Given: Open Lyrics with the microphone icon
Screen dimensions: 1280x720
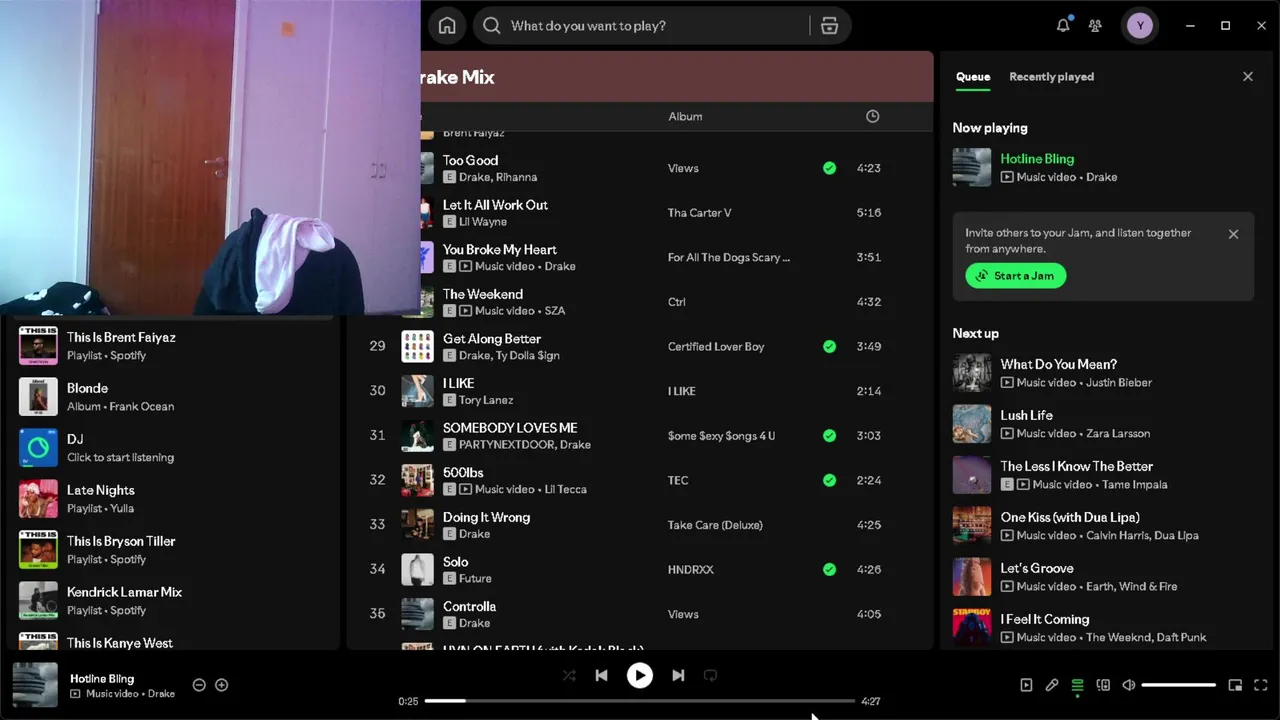Looking at the screenshot, I should click(x=1052, y=685).
